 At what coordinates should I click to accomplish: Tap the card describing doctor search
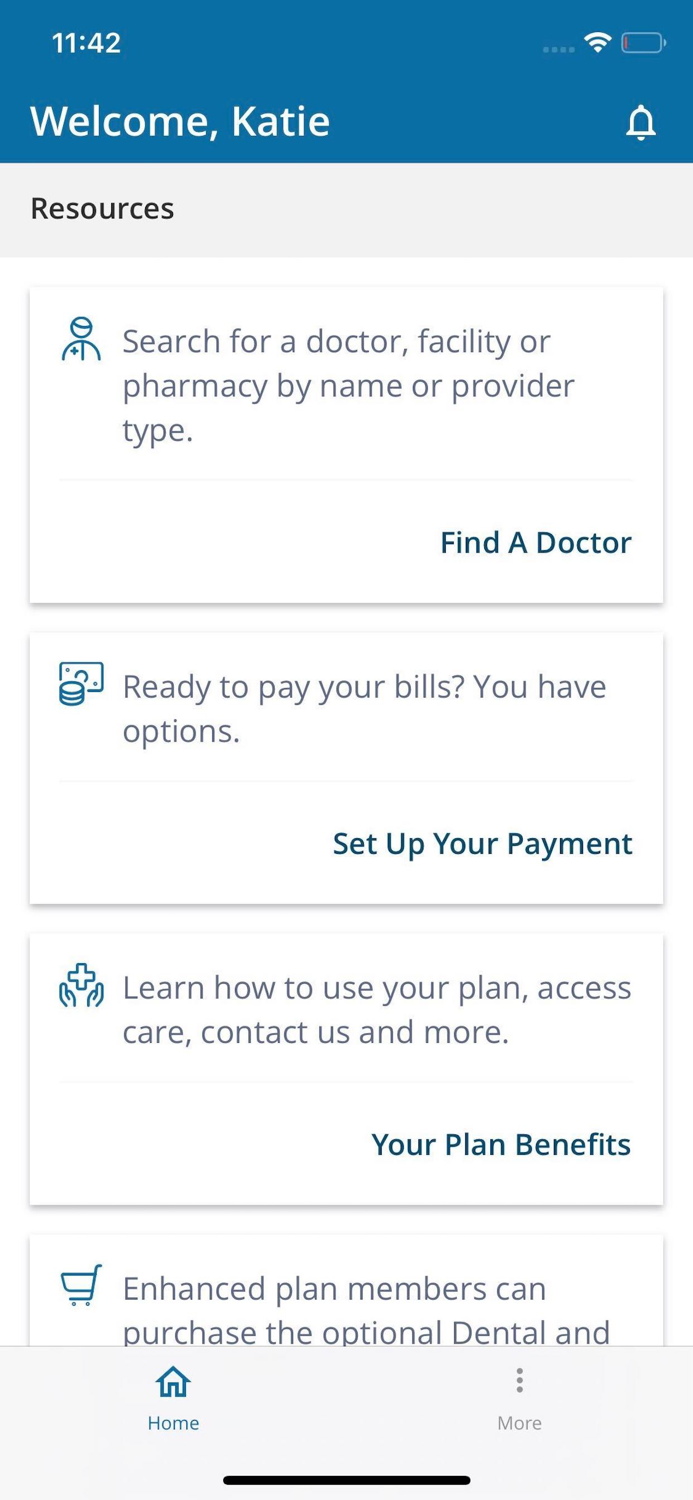tap(346, 445)
